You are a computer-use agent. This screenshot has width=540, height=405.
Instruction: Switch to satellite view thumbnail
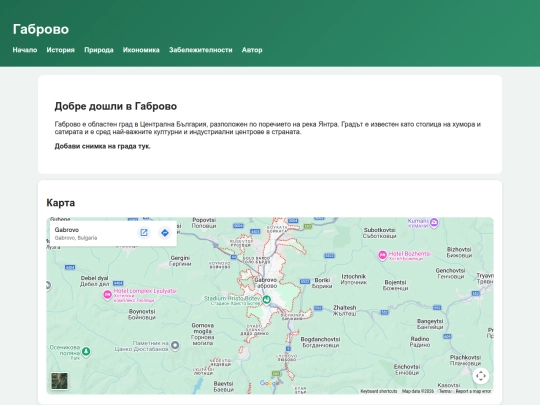point(60,381)
